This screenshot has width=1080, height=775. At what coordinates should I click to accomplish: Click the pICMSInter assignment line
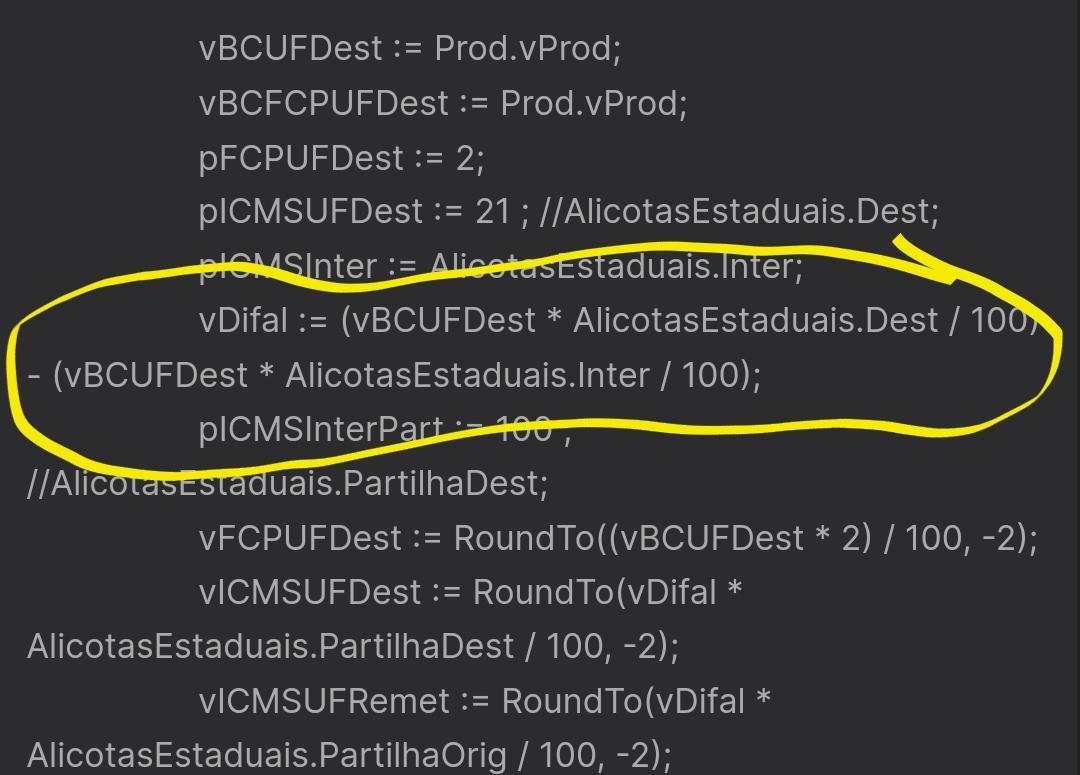(501, 267)
